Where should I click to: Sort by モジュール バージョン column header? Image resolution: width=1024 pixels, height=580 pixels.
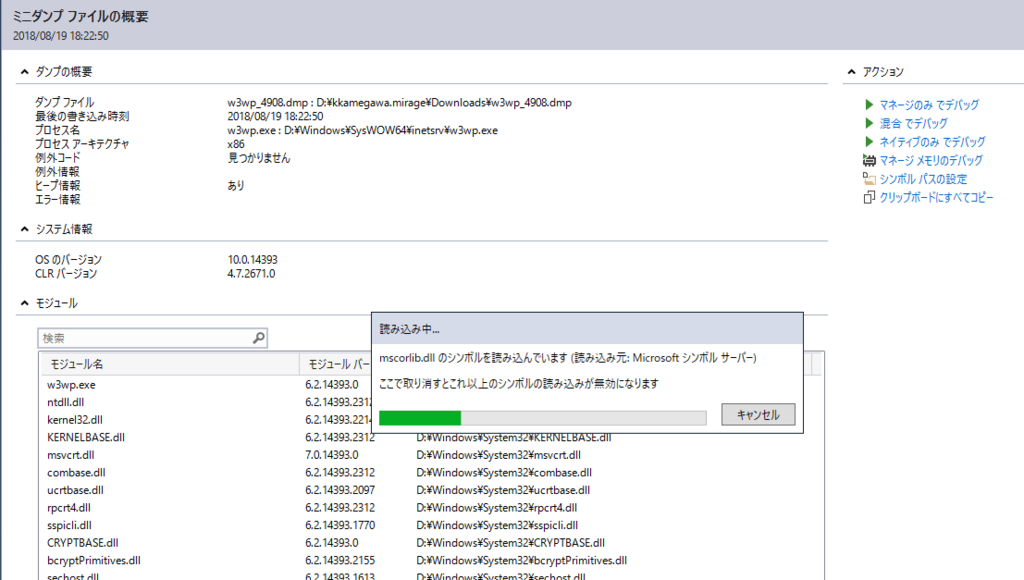[x=336, y=364]
